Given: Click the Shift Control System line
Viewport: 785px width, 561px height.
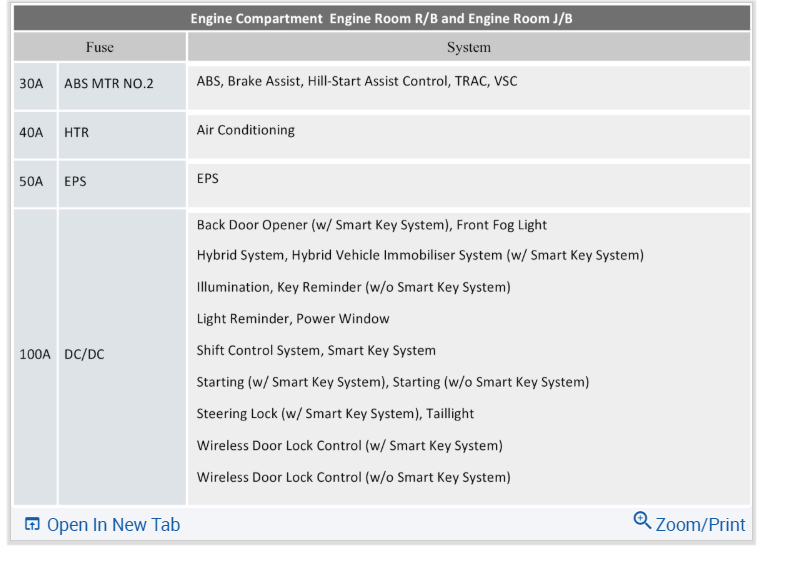Looking at the screenshot, I should pyautogui.click(x=316, y=351).
